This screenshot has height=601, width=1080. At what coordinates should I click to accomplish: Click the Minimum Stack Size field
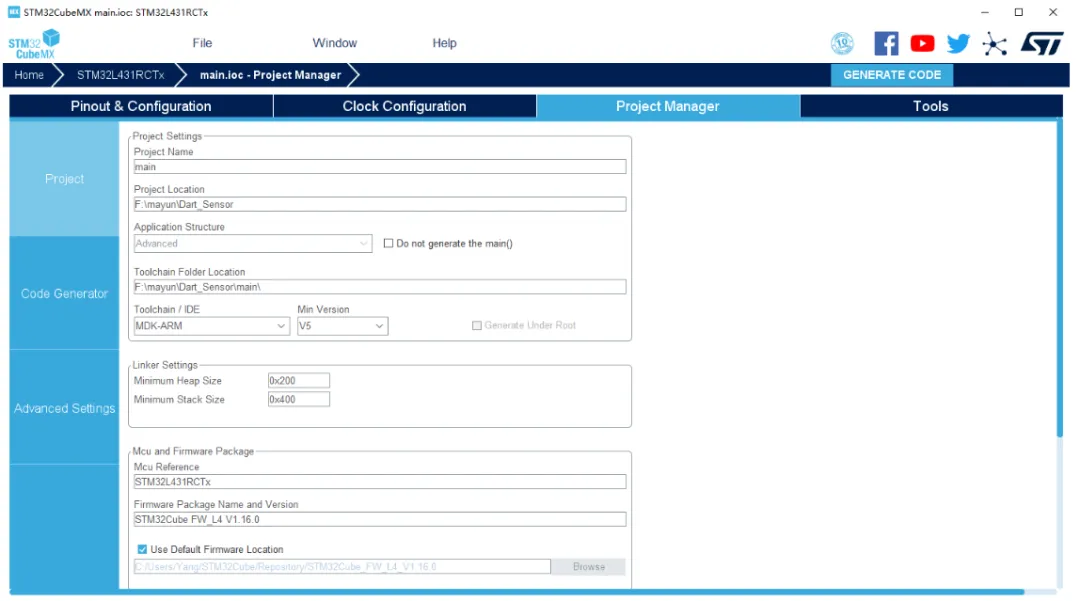click(299, 399)
